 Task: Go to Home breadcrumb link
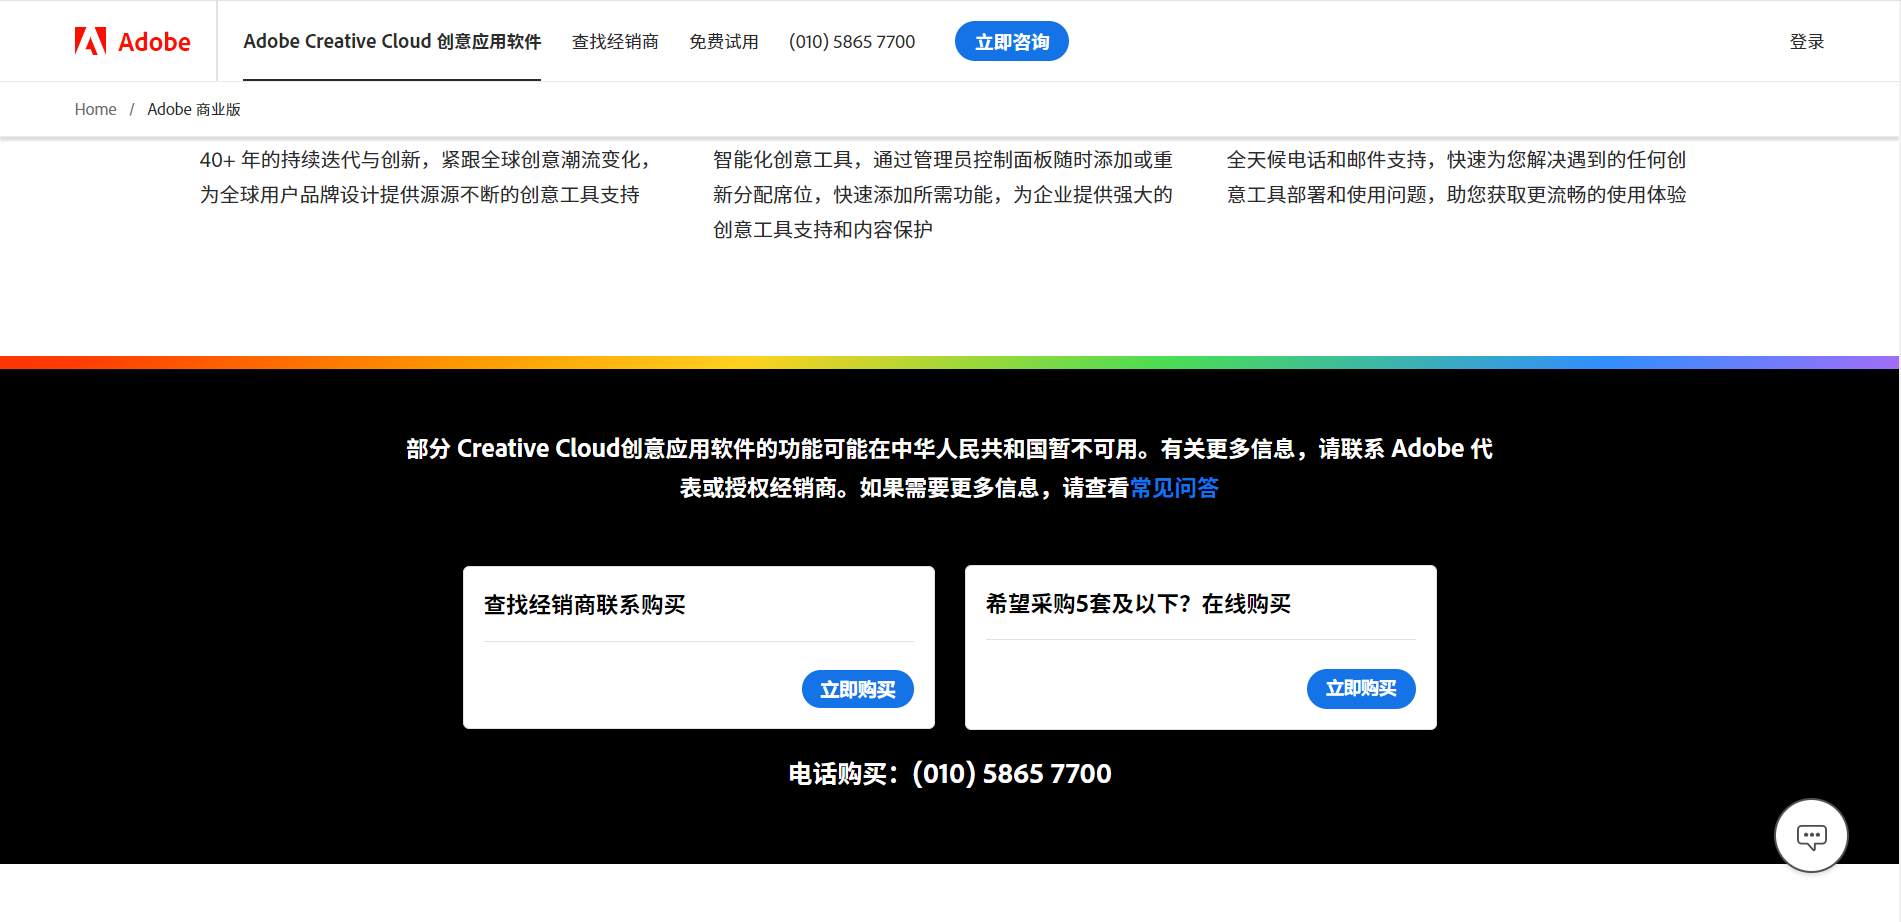click(95, 109)
